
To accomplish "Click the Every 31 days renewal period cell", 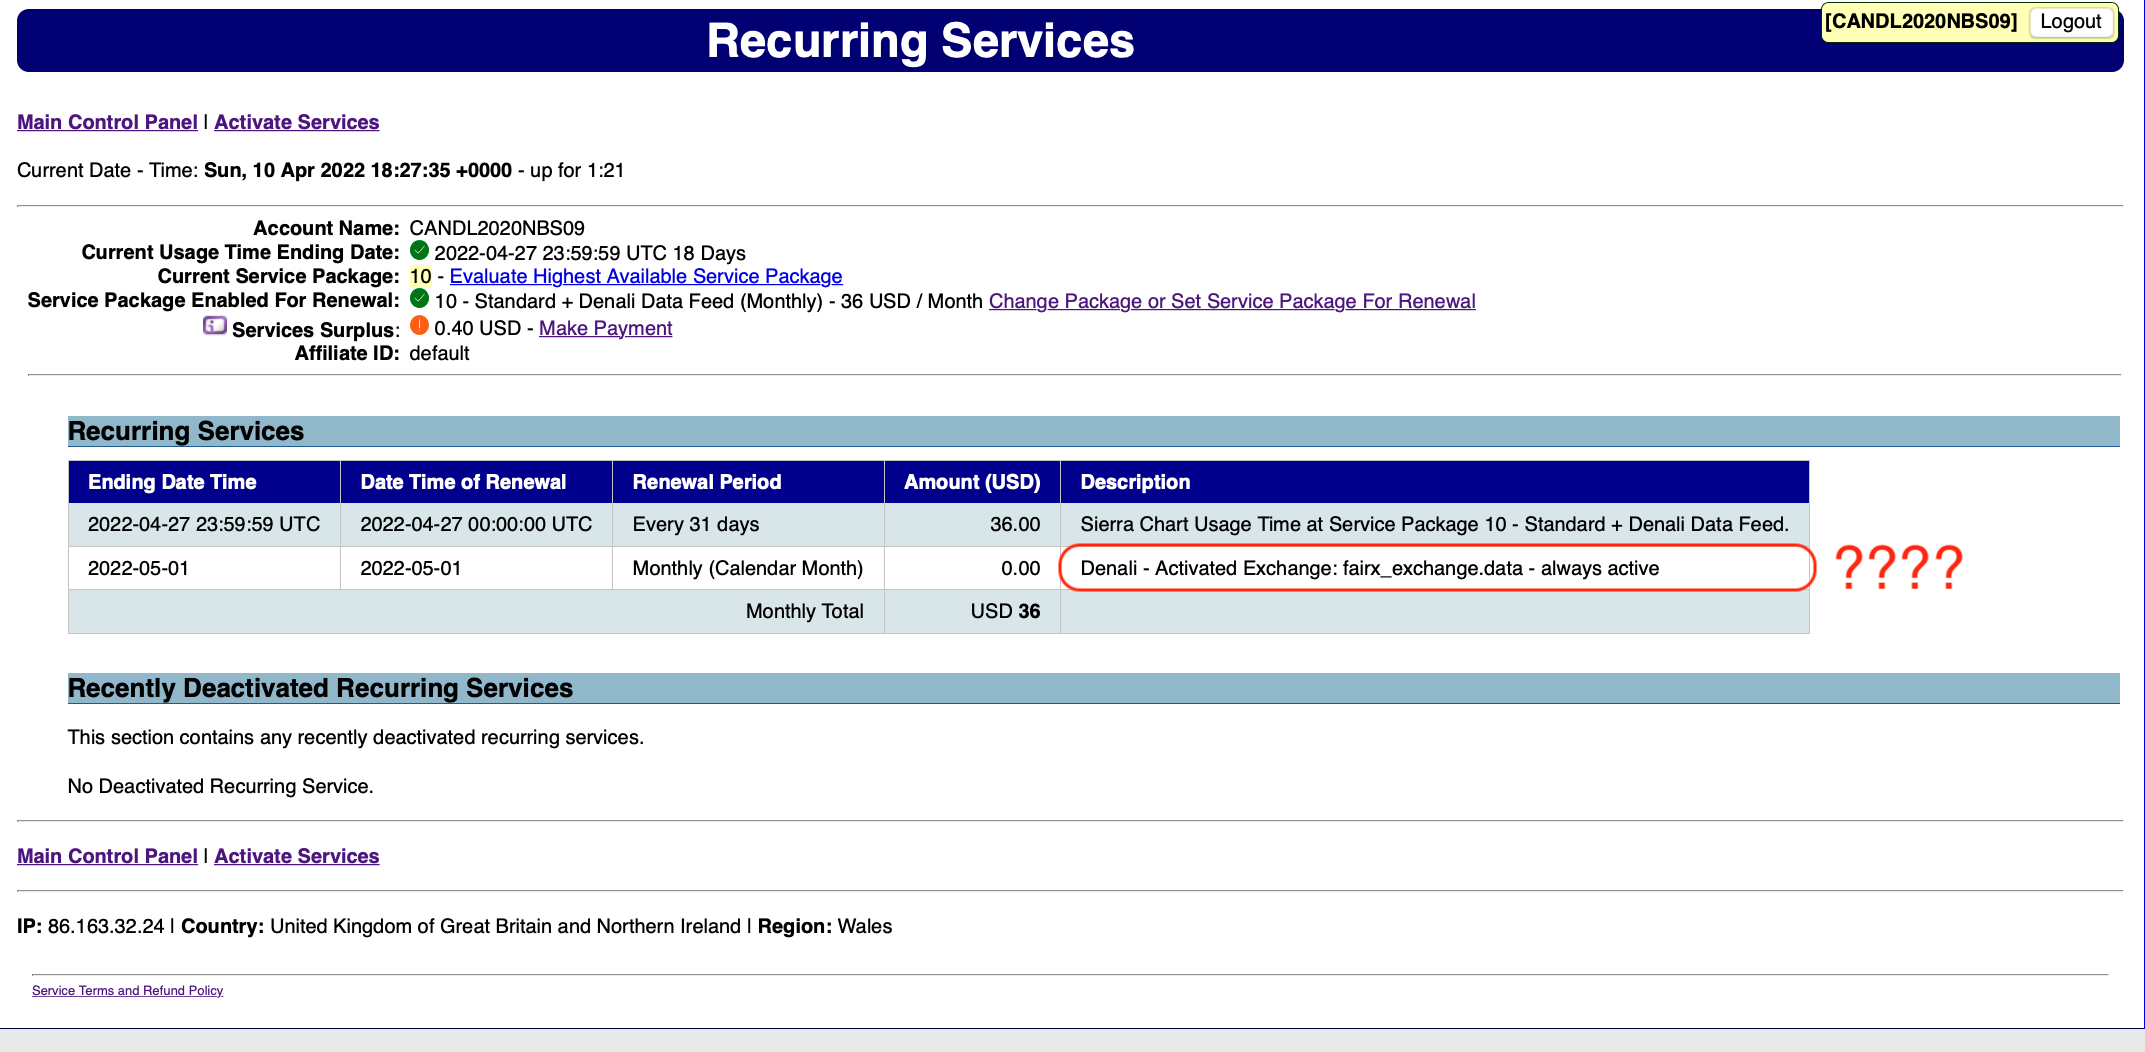I will (x=748, y=525).
